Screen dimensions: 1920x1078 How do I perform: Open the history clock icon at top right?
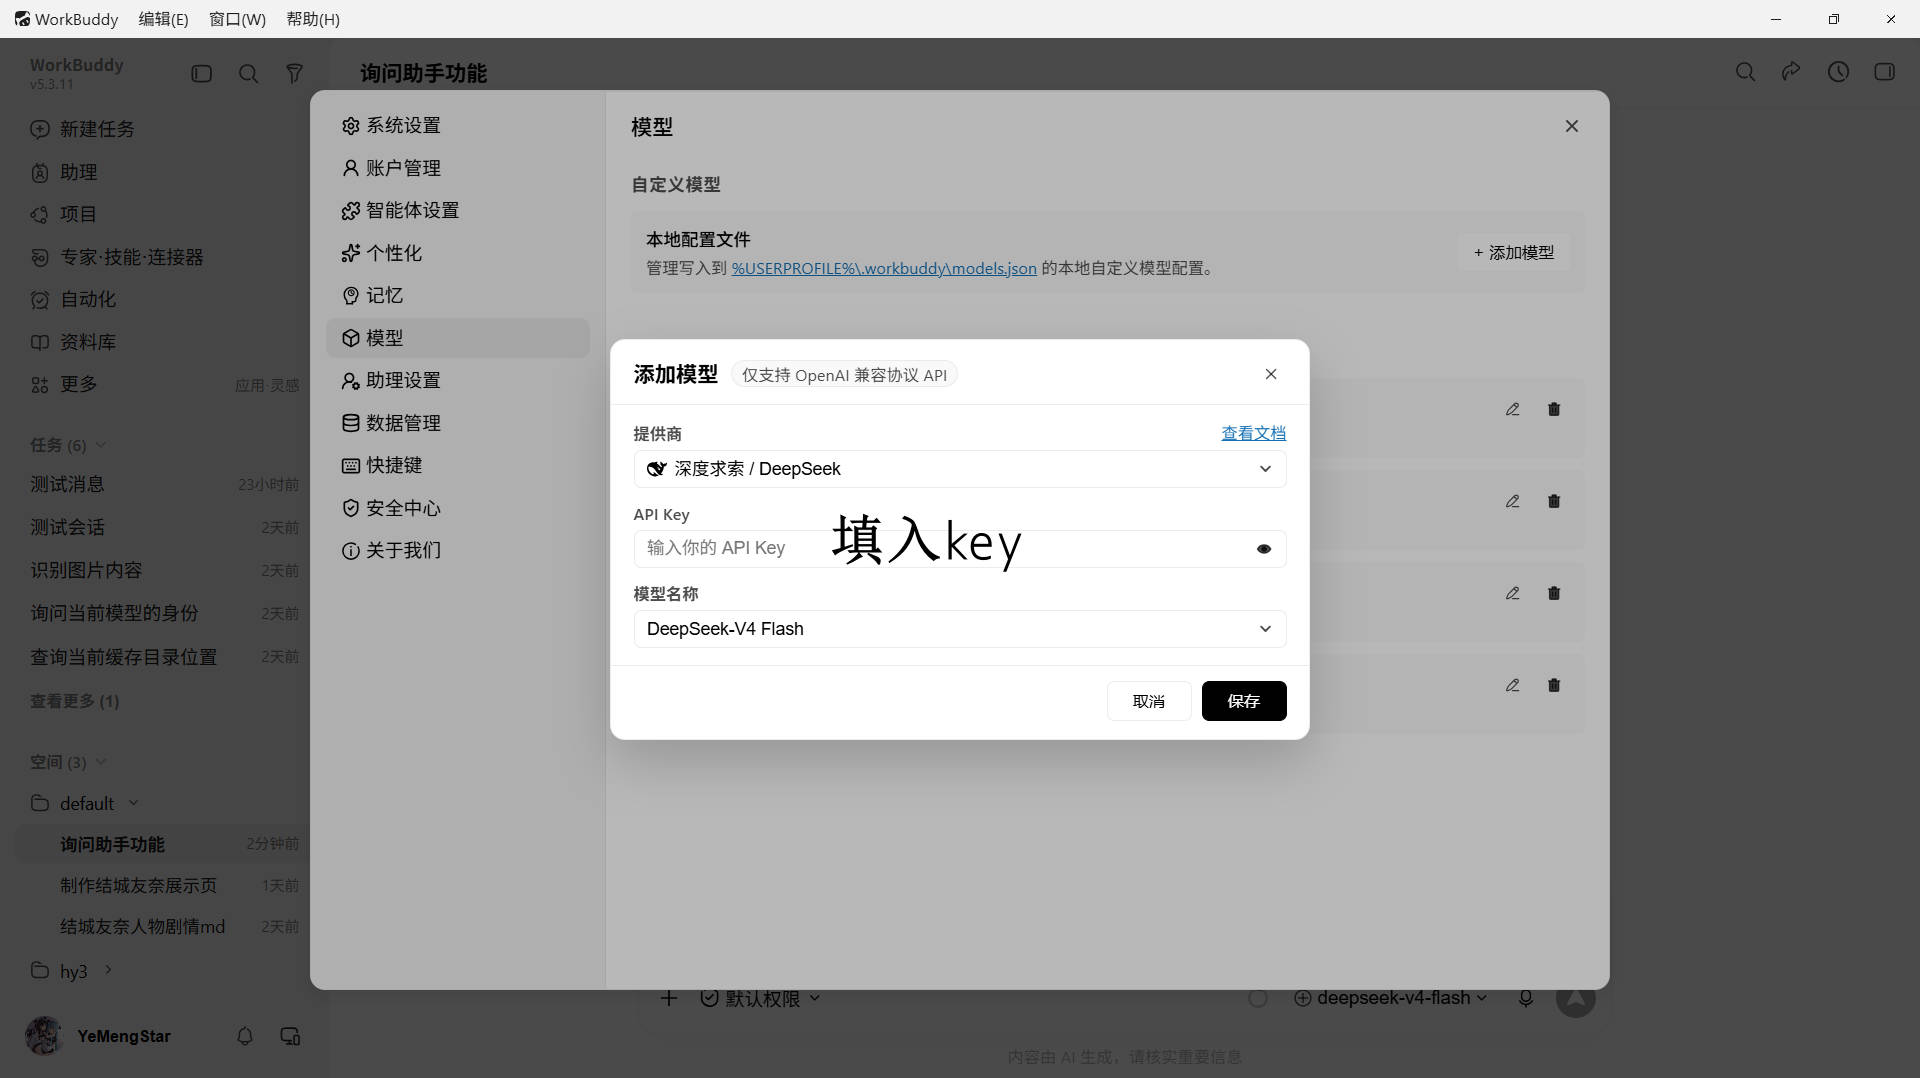click(x=1838, y=72)
